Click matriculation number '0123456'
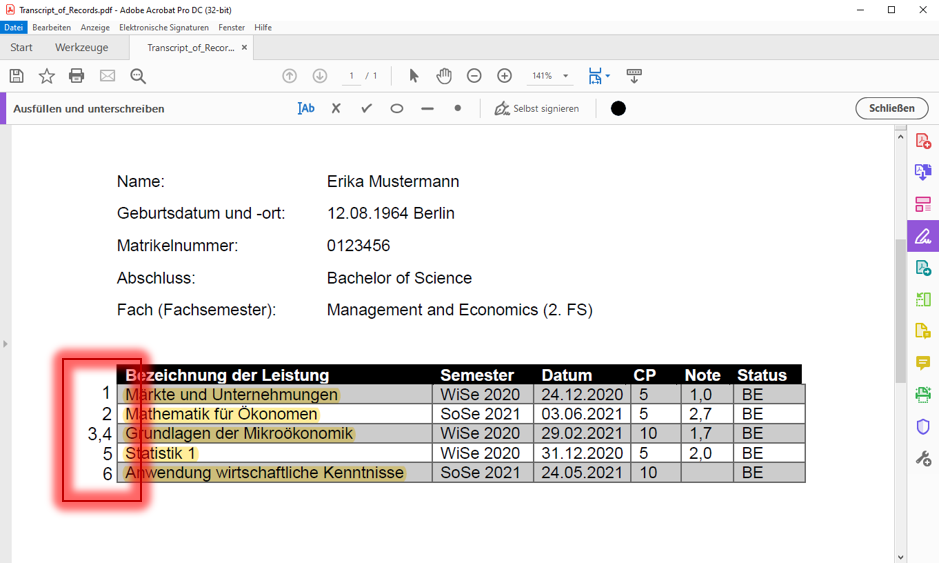The height and width of the screenshot is (563, 939). tap(358, 246)
